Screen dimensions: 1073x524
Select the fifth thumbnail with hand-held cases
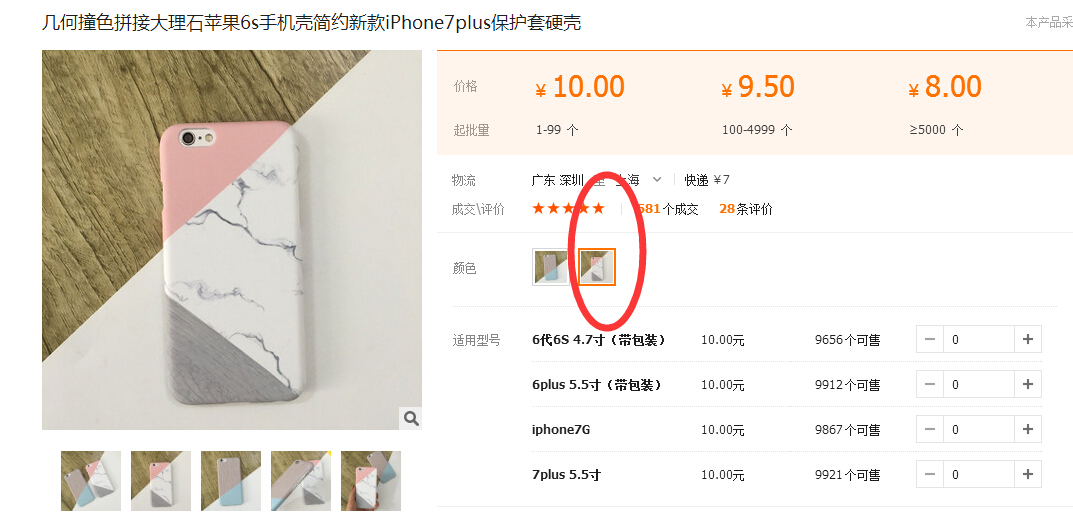coord(371,481)
